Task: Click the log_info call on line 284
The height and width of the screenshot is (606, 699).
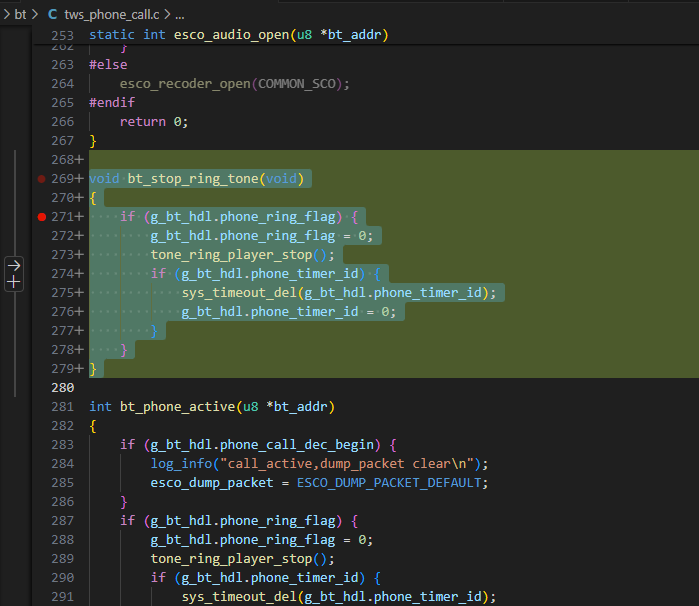Action: point(181,464)
